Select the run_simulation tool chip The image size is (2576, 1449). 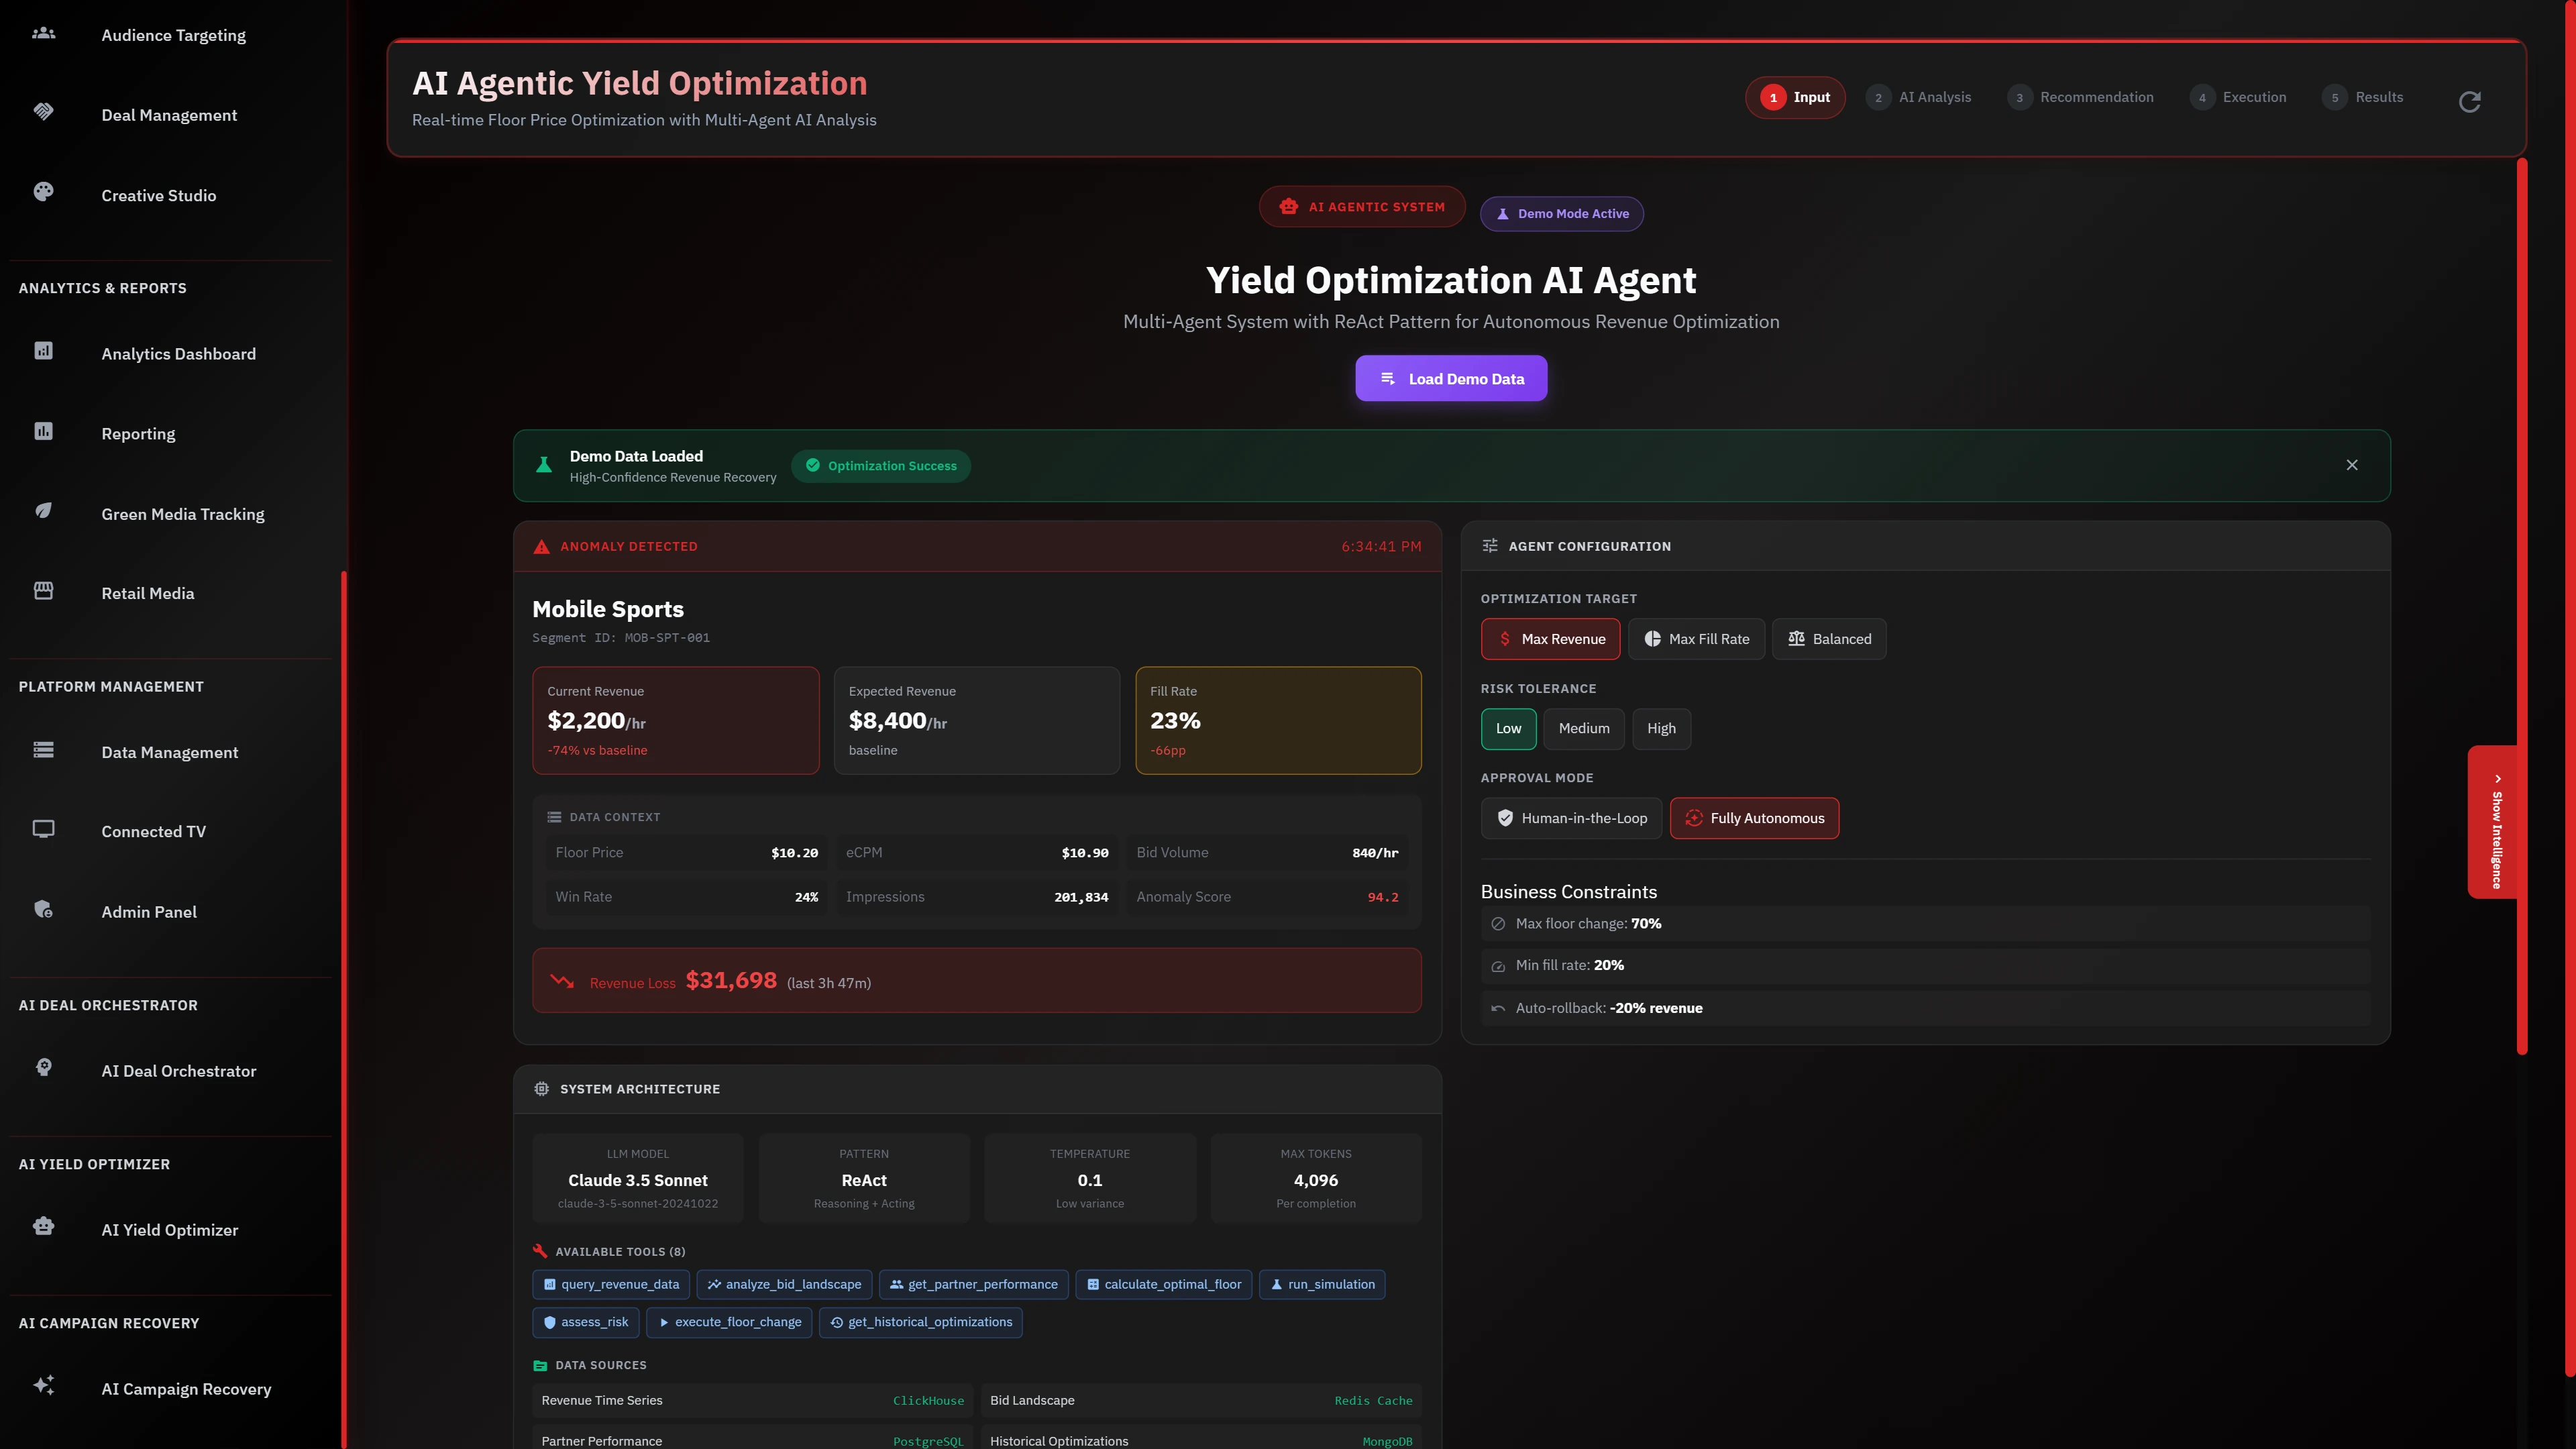pyautogui.click(x=1322, y=1284)
